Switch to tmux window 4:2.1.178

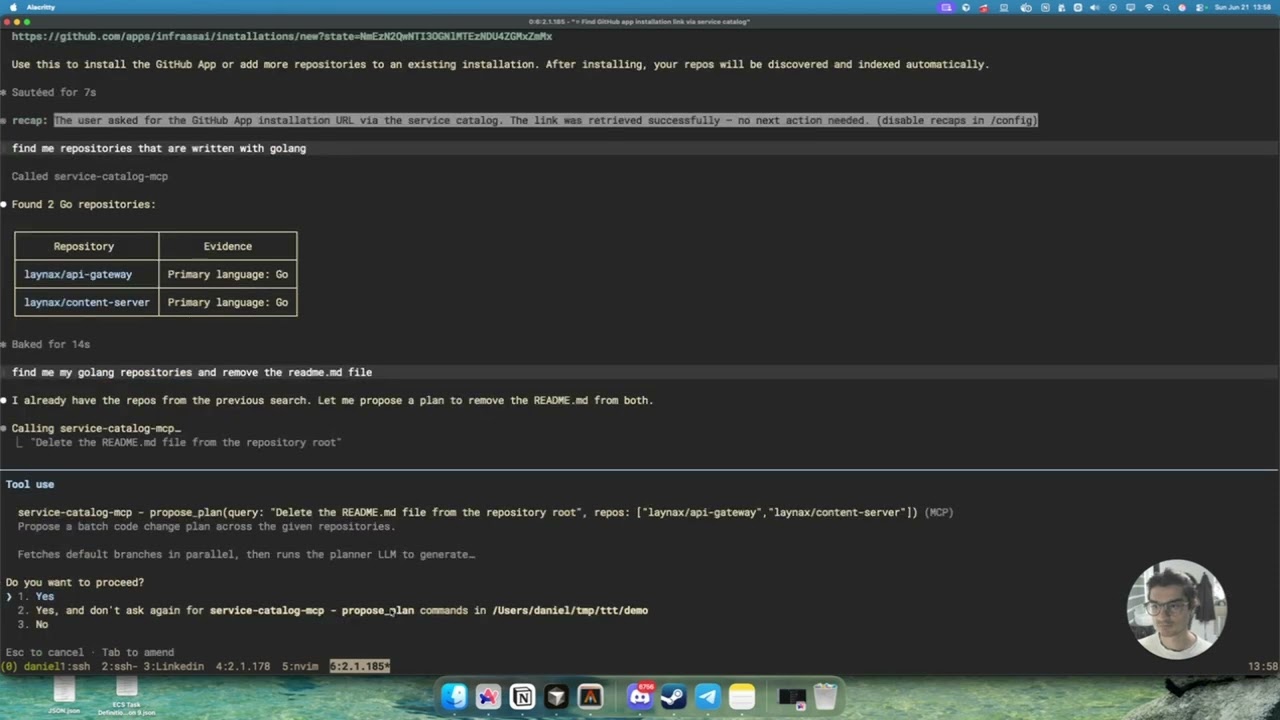click(243, 666)
